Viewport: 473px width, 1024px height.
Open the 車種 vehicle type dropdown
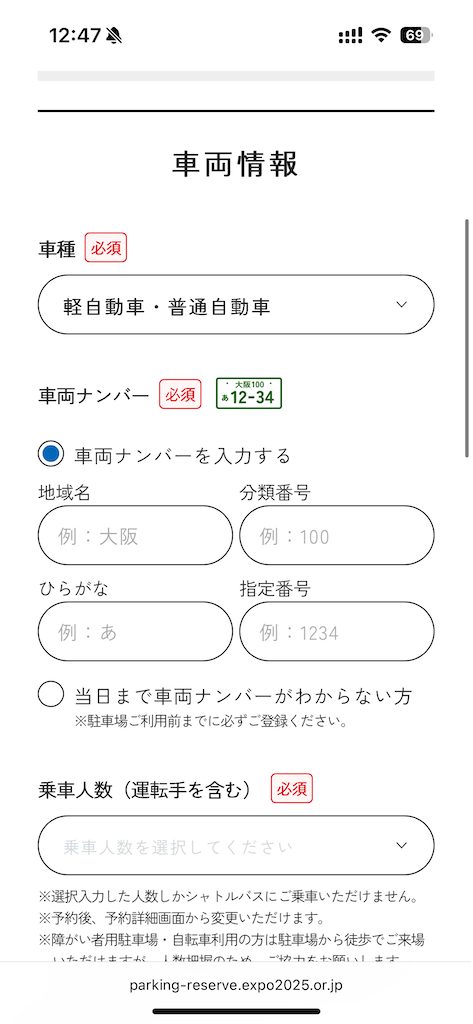pyautogui.click(x=236, y=305)
